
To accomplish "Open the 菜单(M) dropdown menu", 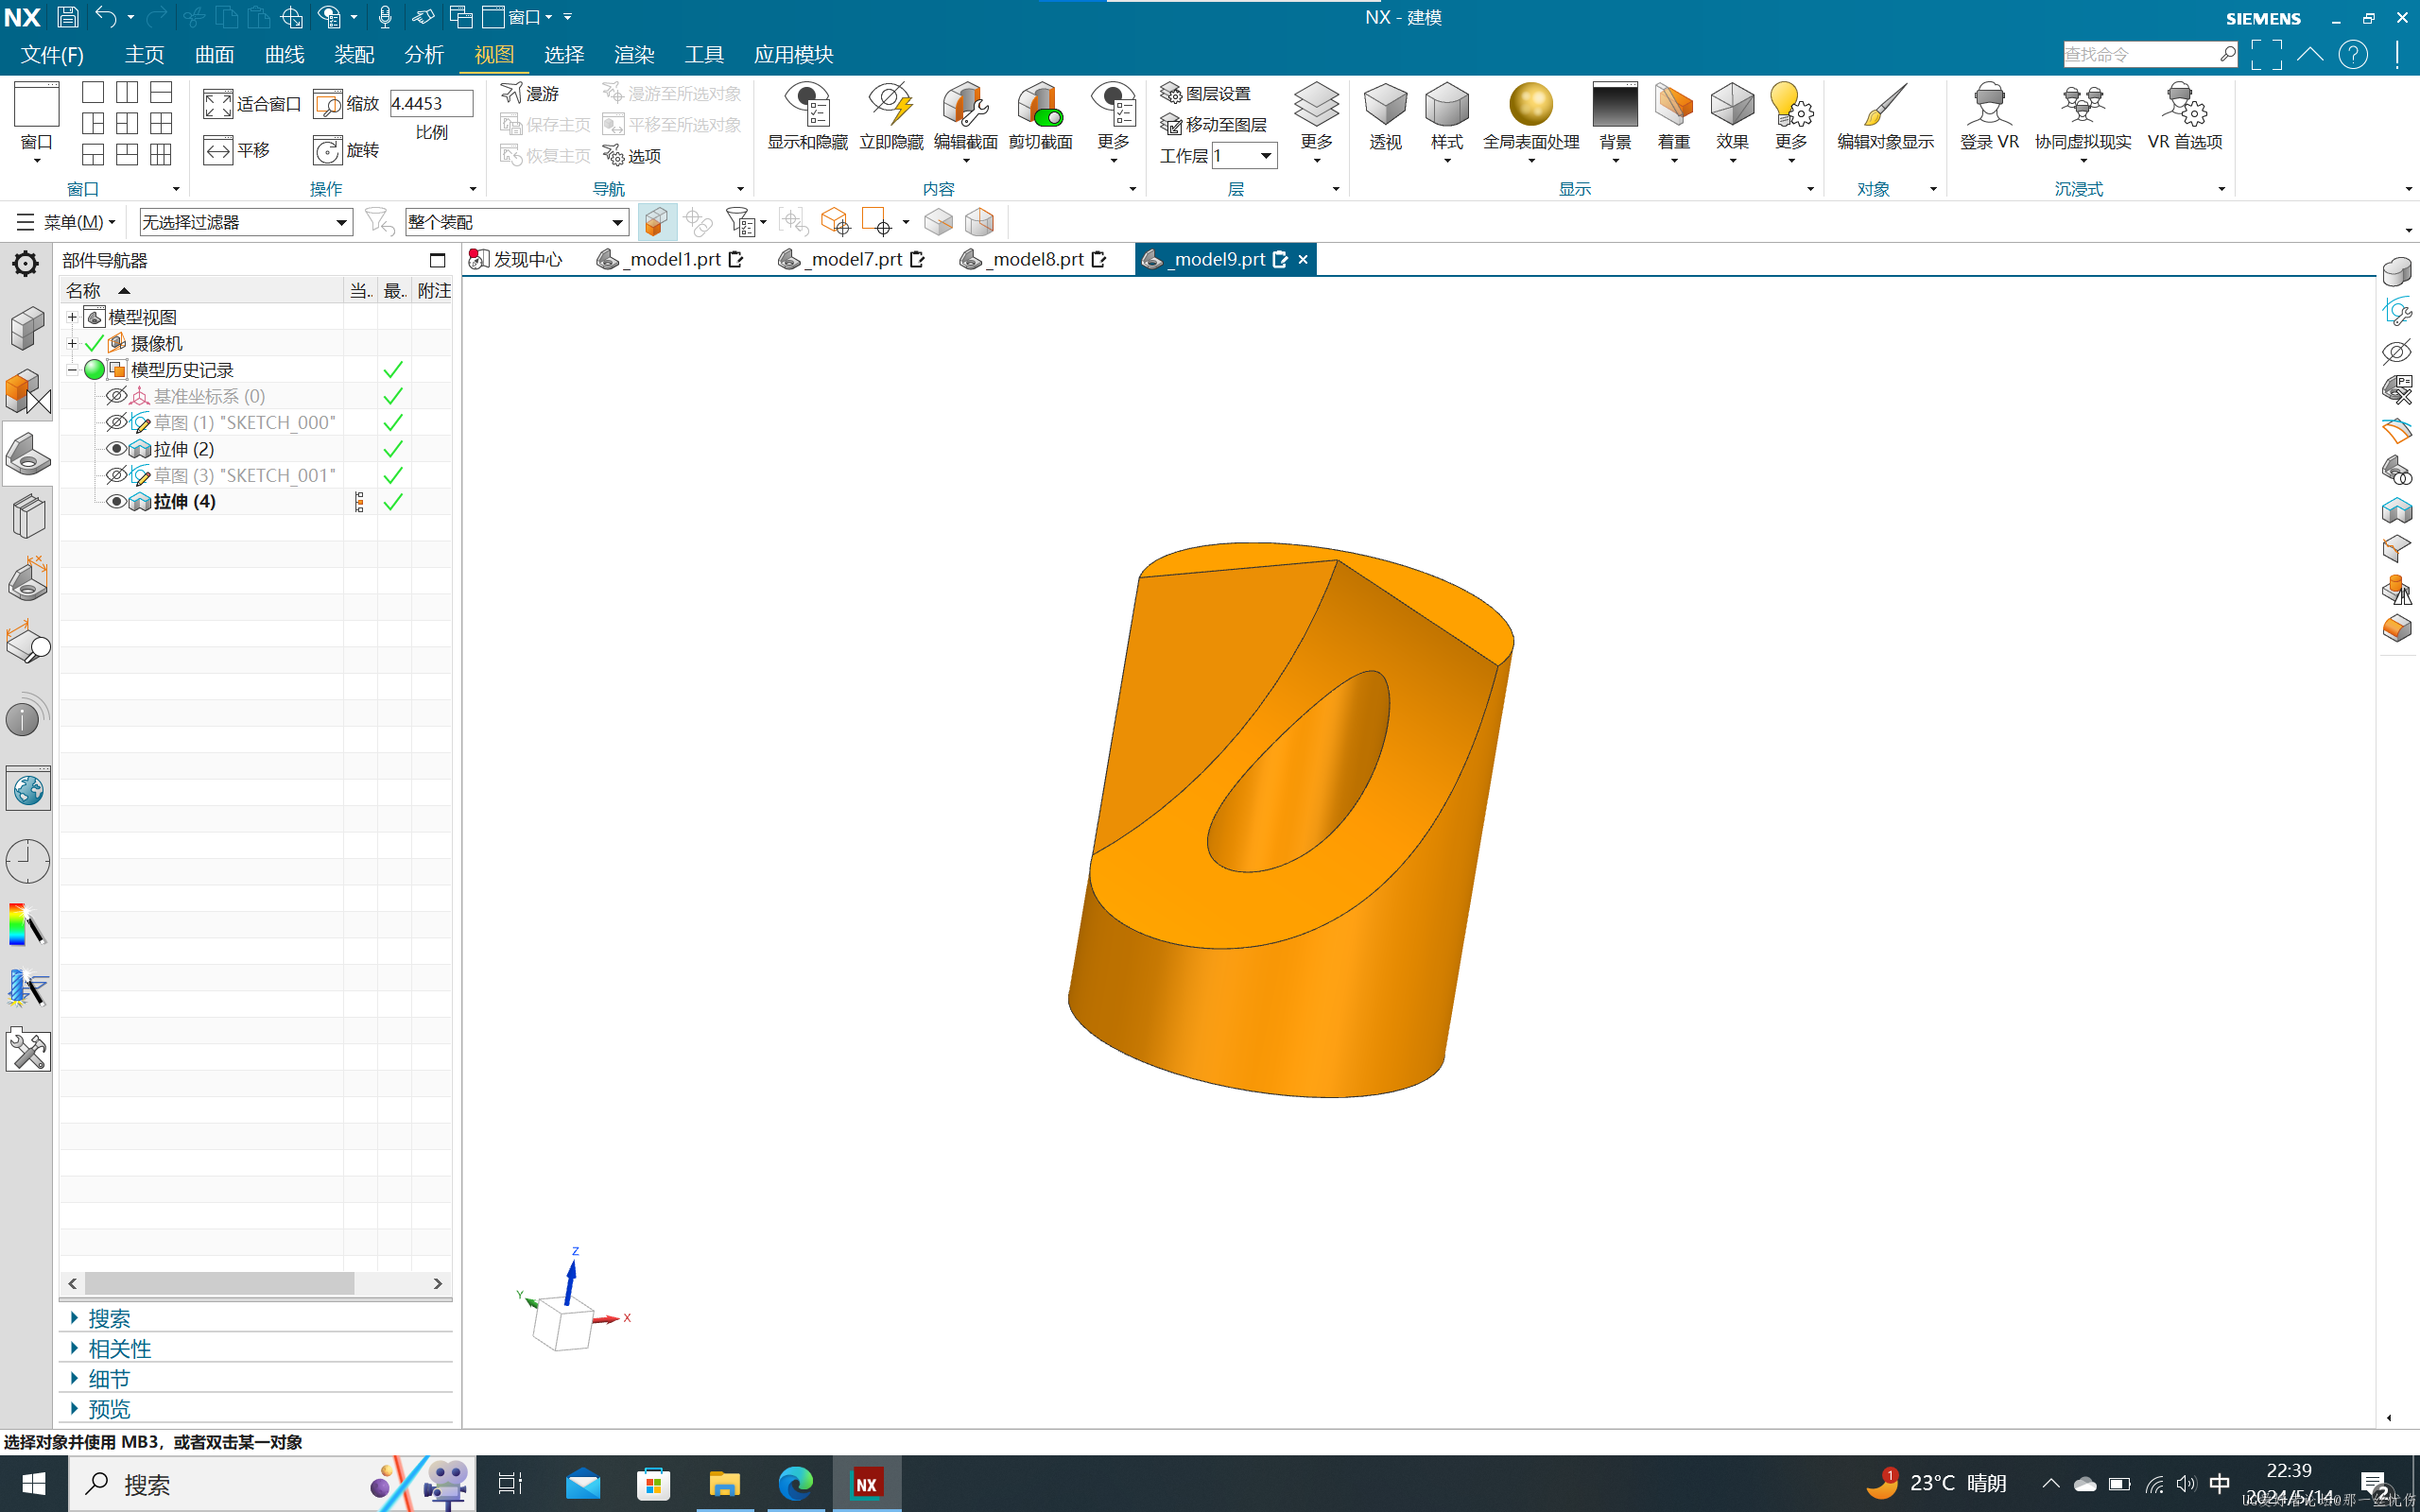I will [x=67, y=222].
